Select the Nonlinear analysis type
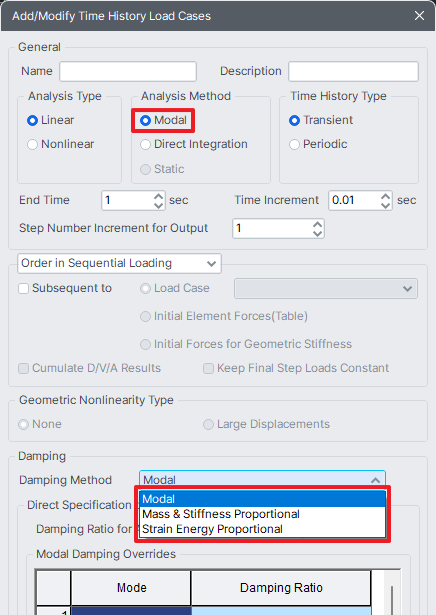Viewport: 436px width, 615px height. [x=60, y=144]
